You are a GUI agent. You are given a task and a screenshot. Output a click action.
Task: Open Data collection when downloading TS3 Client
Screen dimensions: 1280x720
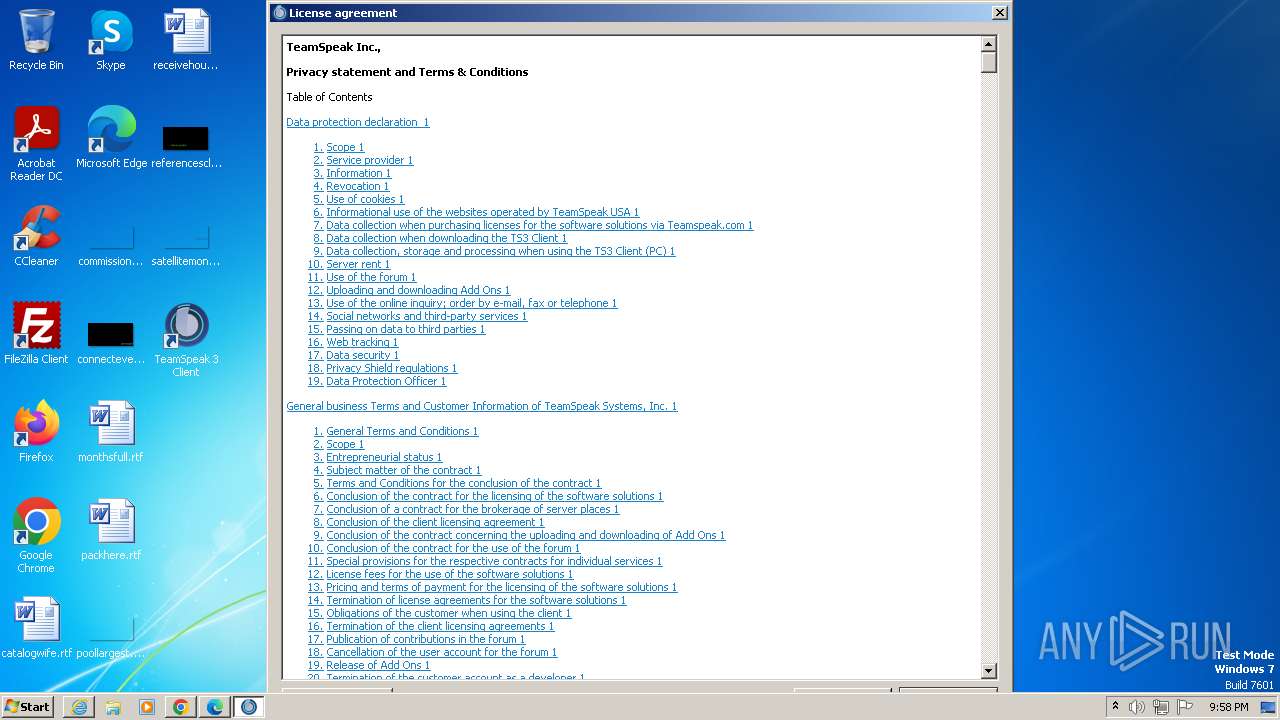coord(446,238)
